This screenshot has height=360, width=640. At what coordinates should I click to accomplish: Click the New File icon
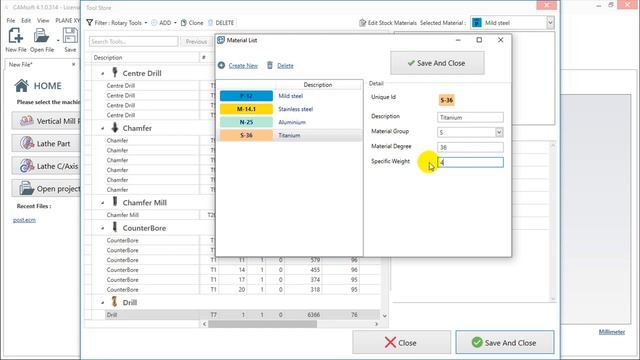point(16,36)
